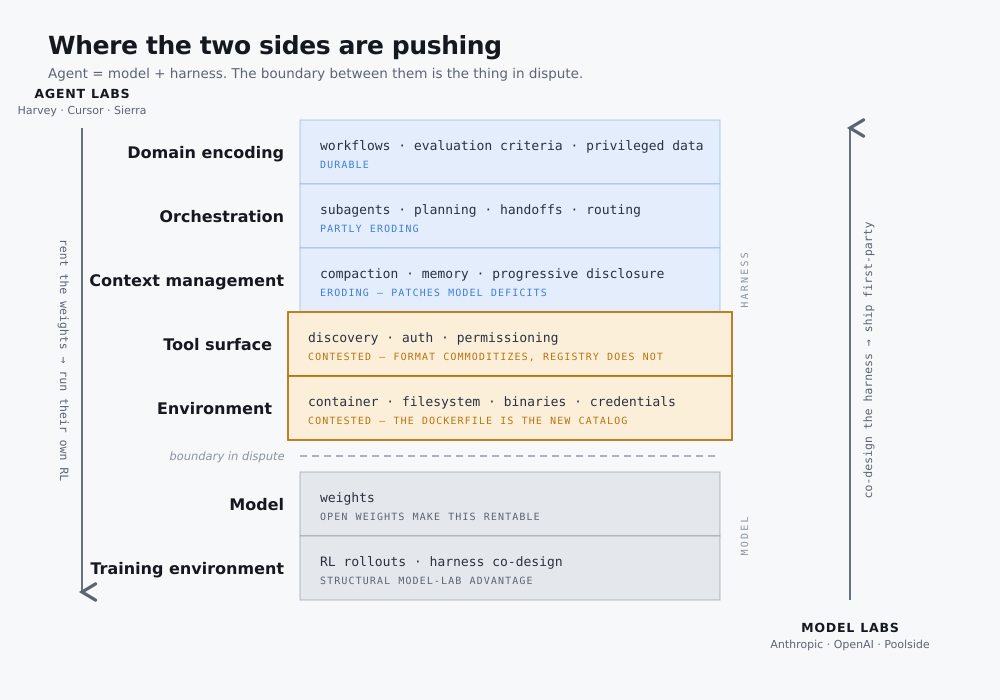Click the 'Tool surface' row label

click(x=217, y=344)
